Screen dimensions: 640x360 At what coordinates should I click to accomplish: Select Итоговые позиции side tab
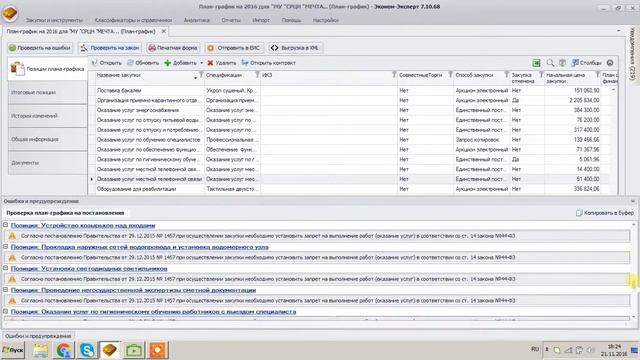tap(48, 92)
